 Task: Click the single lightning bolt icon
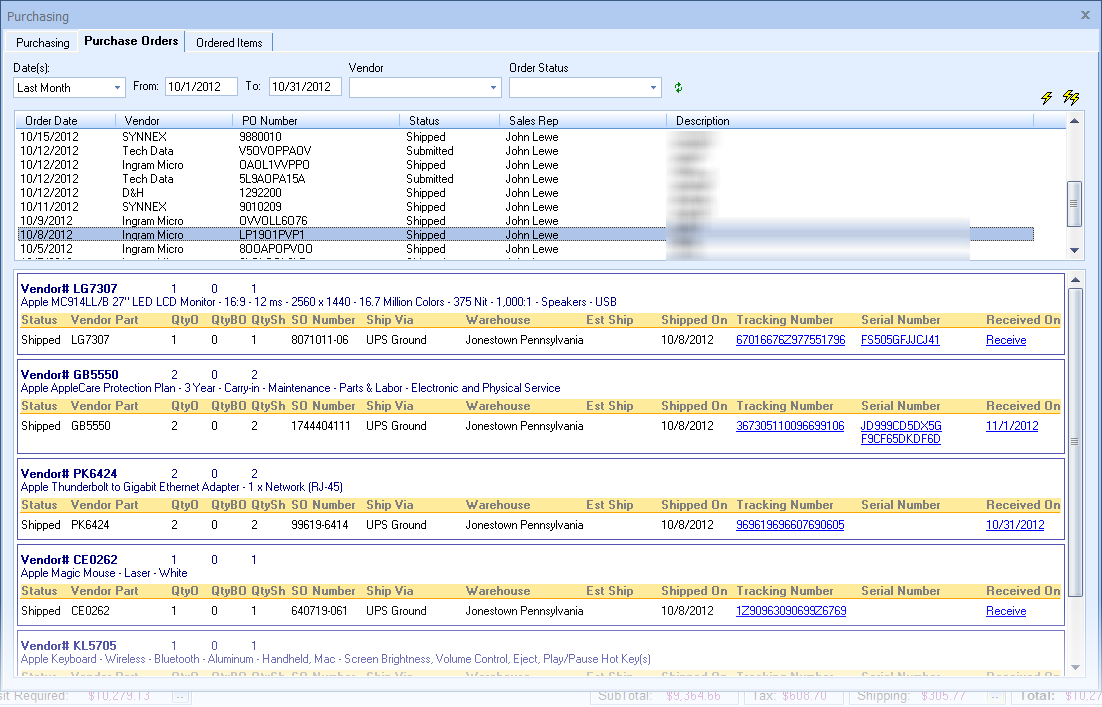pyautogui.click(x=1047, y=97)
